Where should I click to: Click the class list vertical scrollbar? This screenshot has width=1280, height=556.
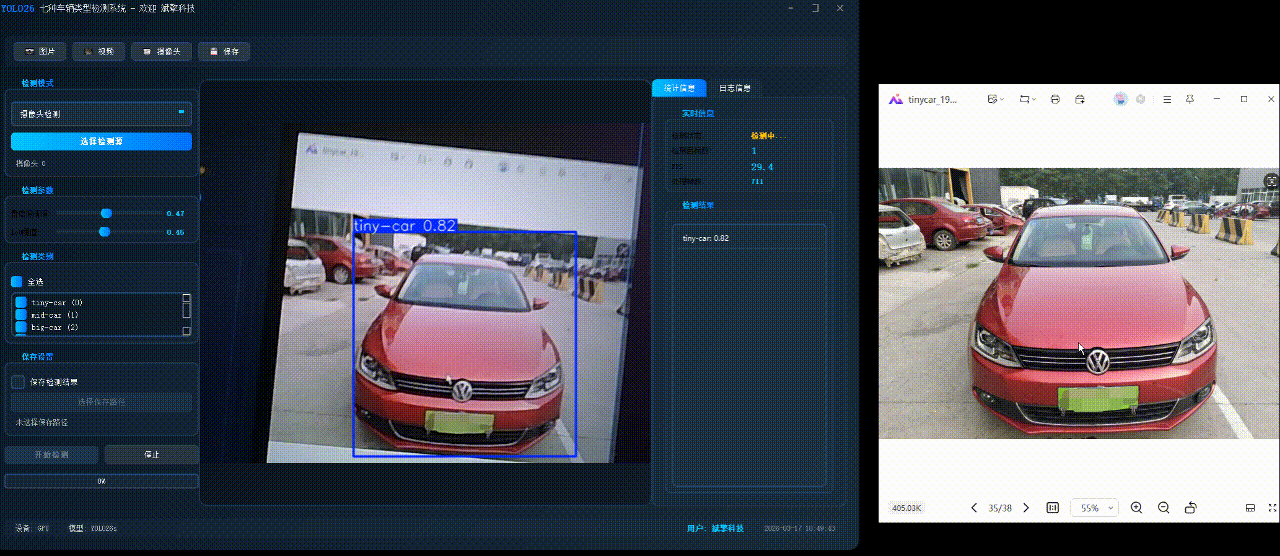coord(186,314)
